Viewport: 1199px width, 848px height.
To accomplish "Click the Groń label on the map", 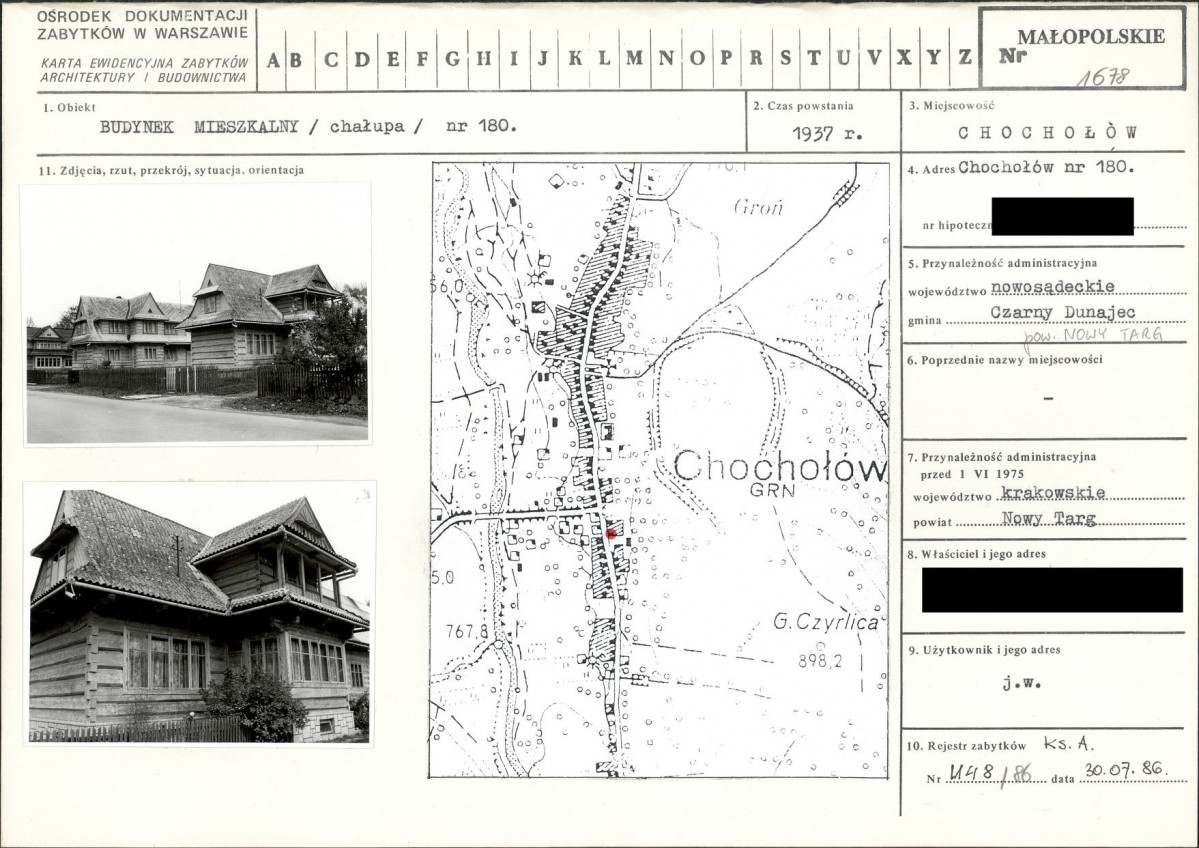I will 758,207.
